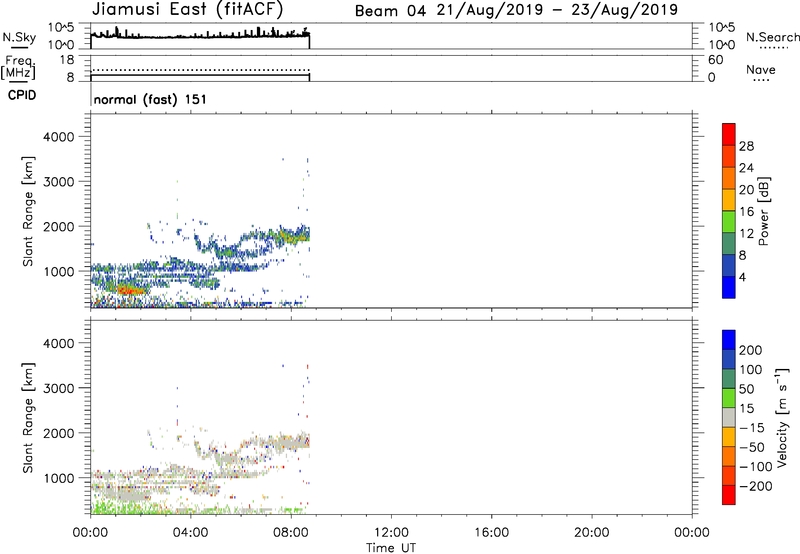Click the "Slant Range [km]" label of velocity panel

(28, 418)
